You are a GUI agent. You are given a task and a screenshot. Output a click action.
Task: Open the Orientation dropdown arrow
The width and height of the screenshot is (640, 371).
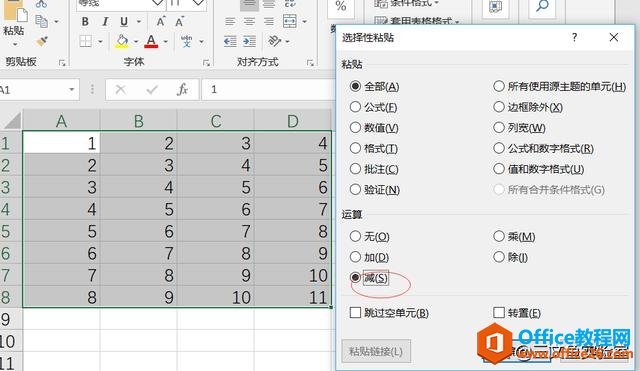[288, 42]
